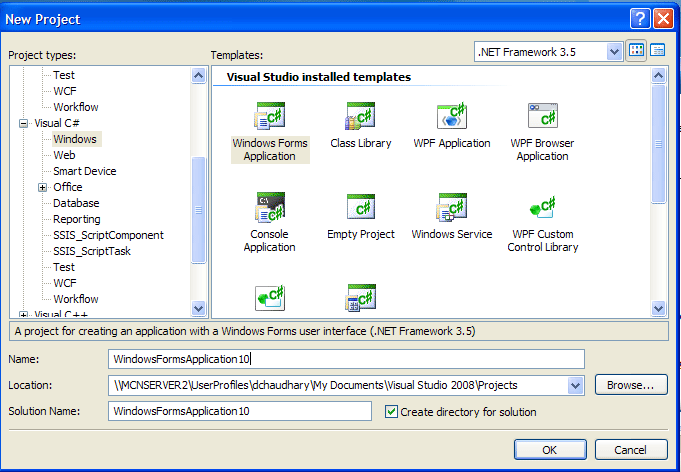Click the Cancel button
The width and height of the screenshot is (681, 472).
[631, 449]
